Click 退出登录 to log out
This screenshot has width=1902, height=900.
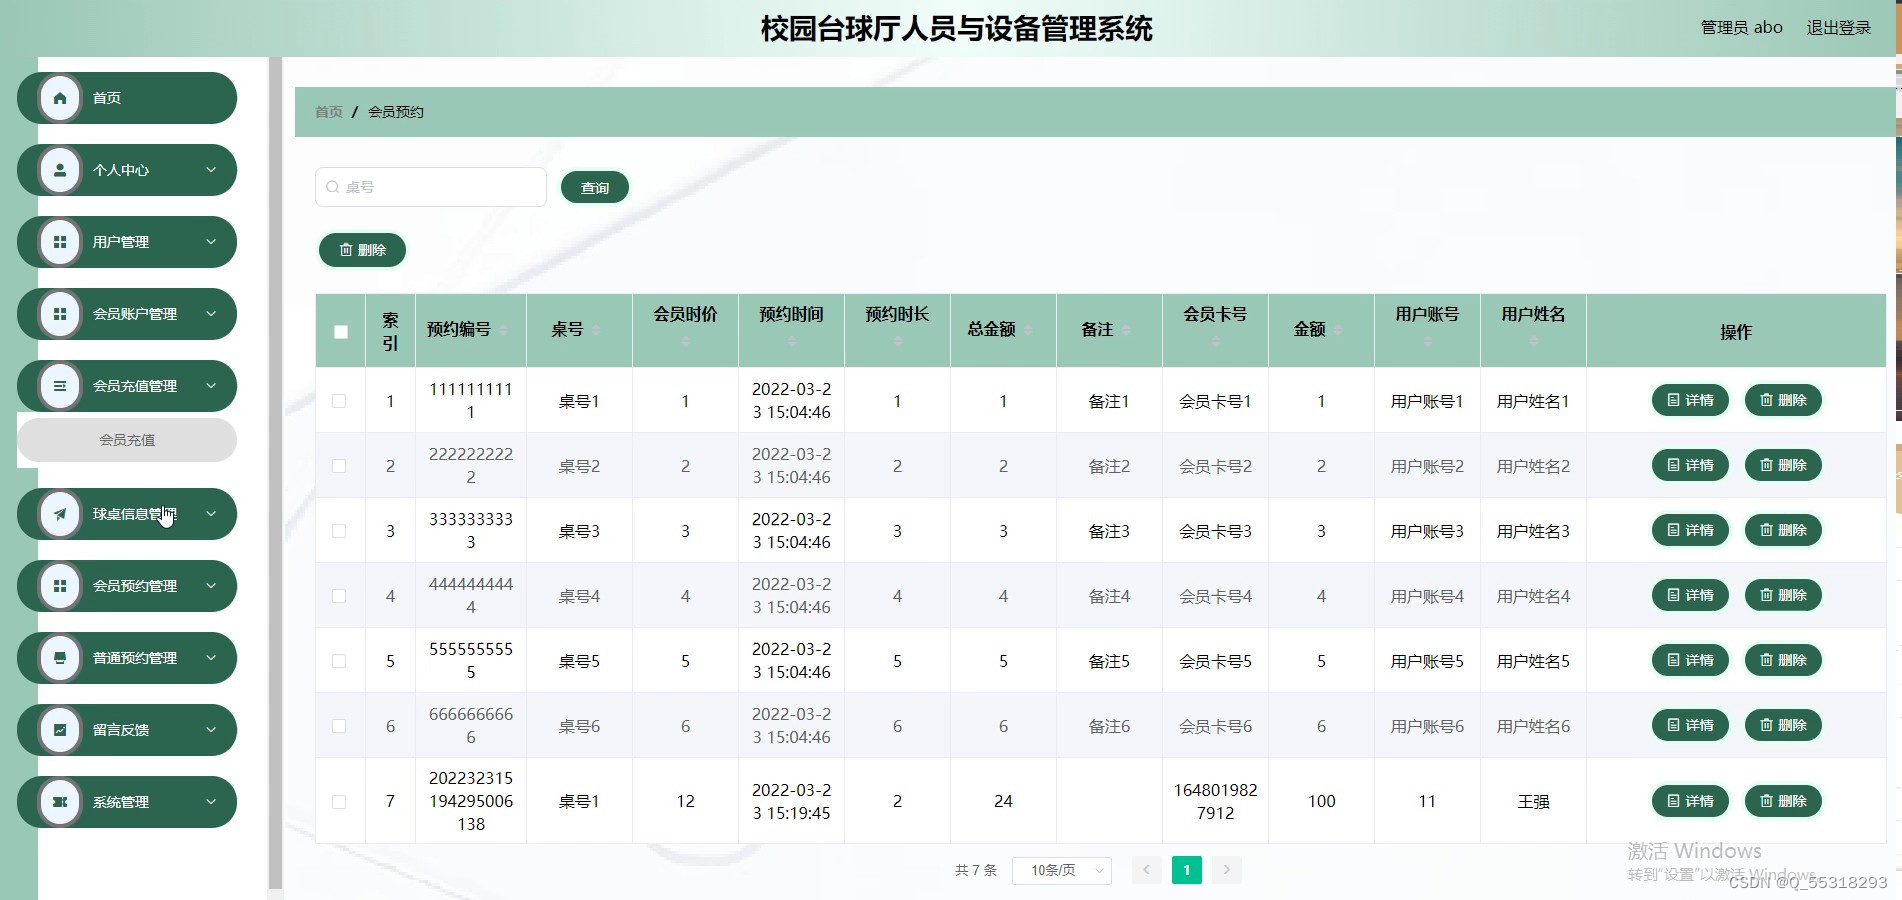point(1837,27)
